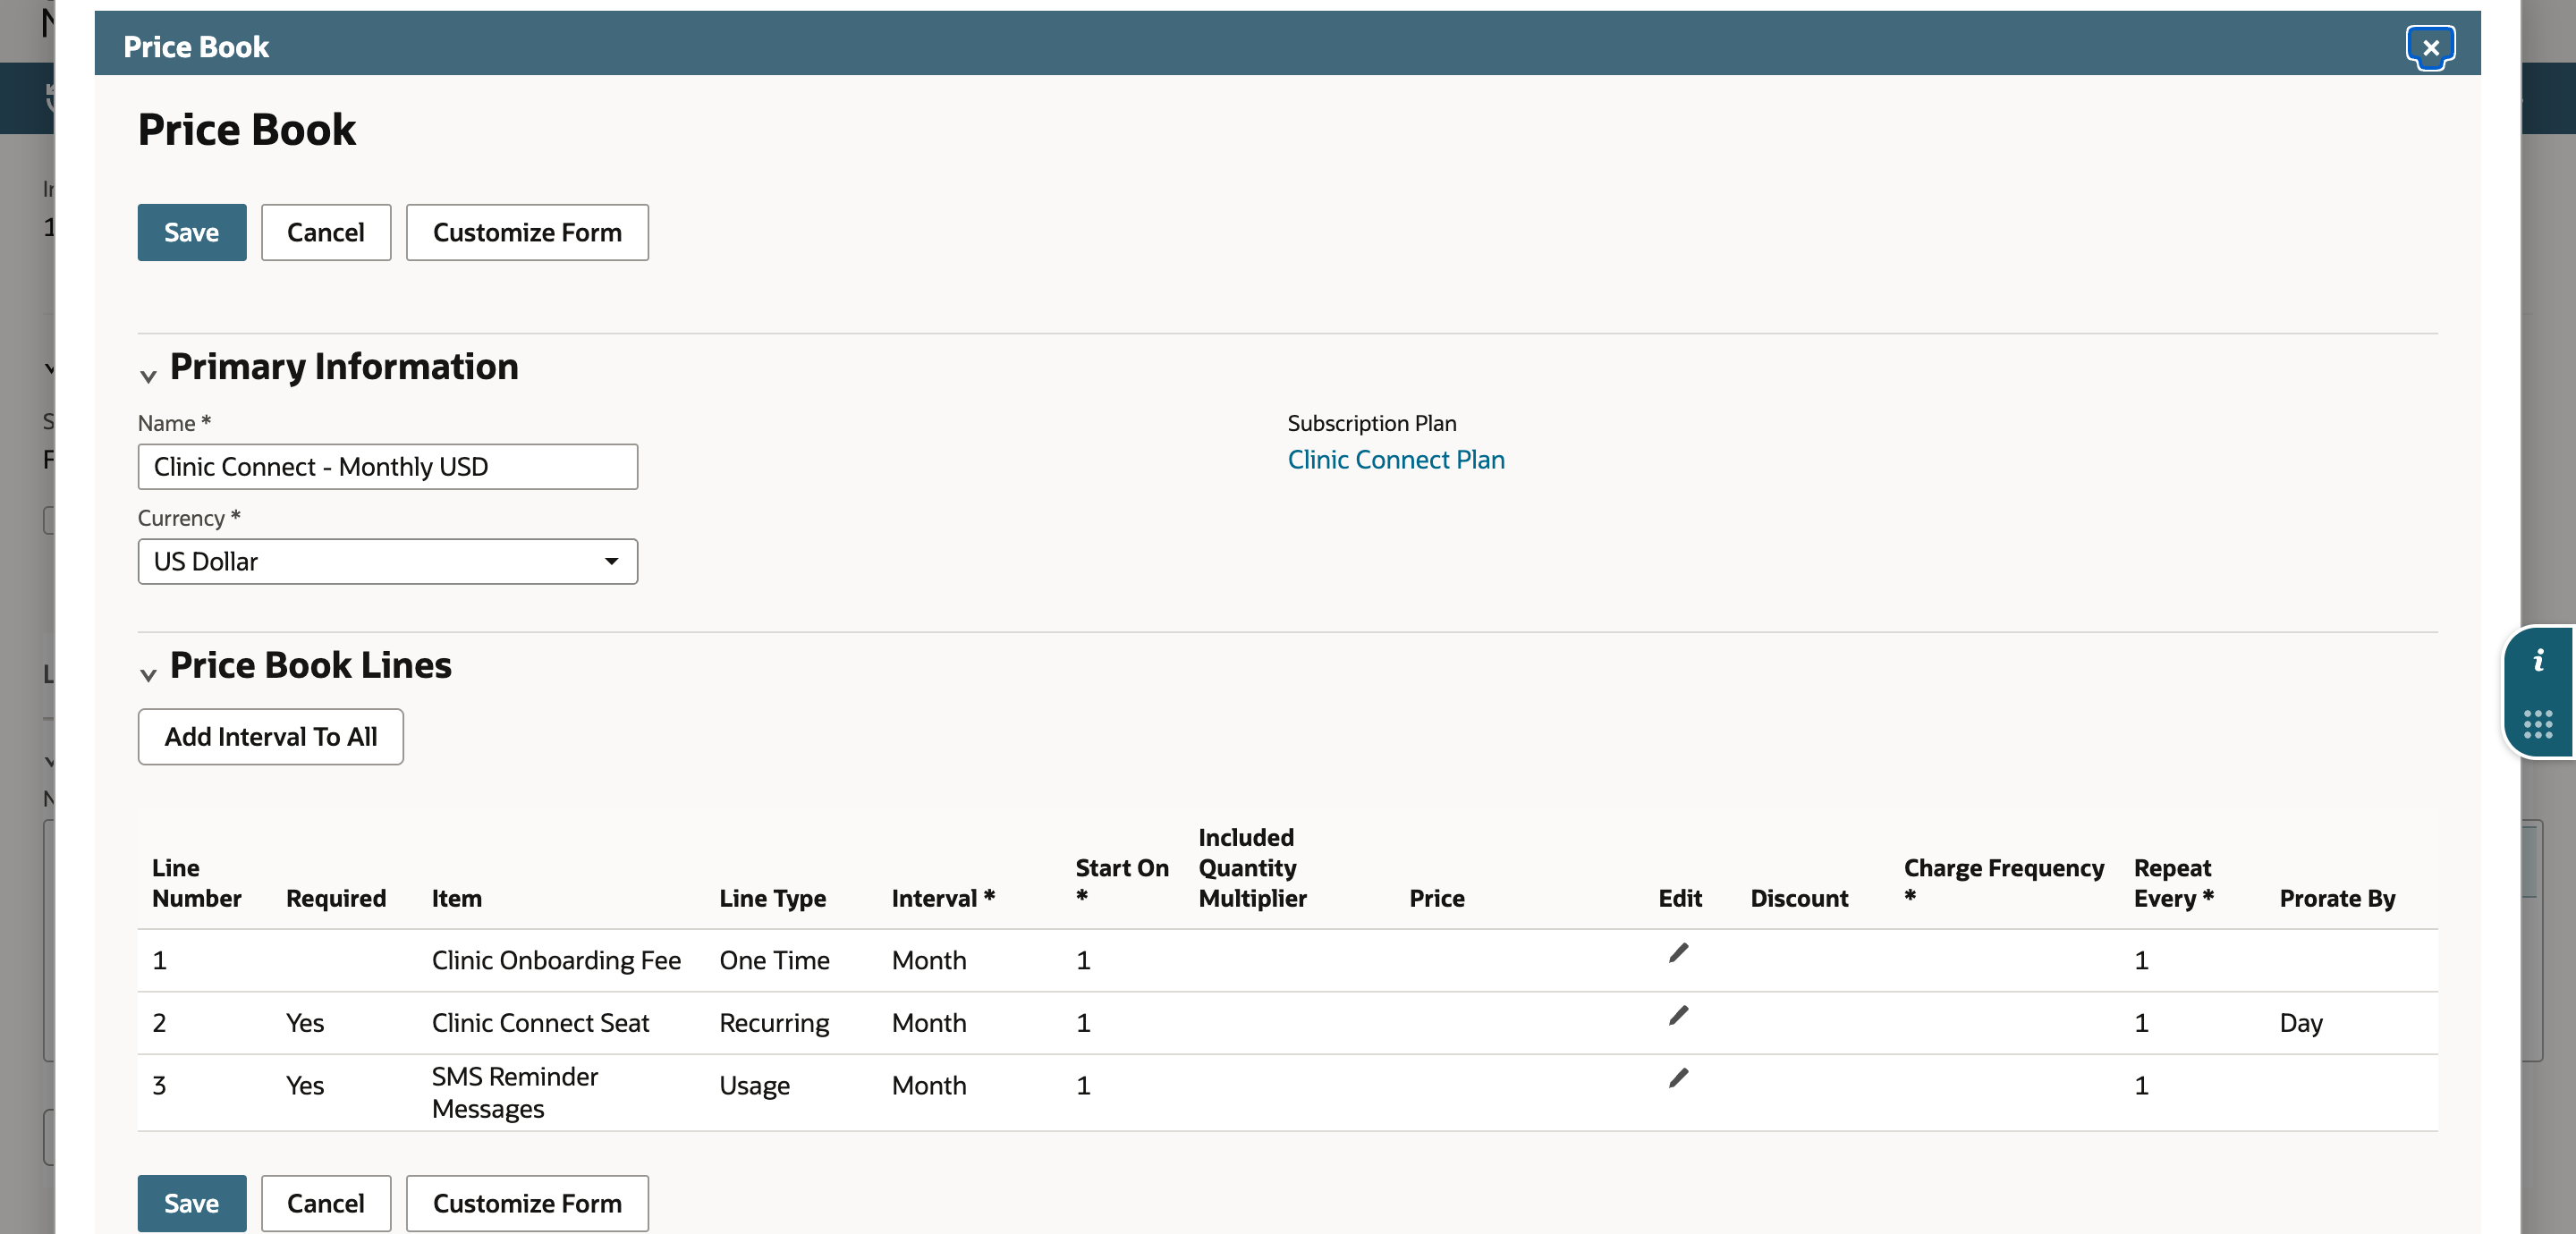Click the Interval column header
The width and height of the screenshot is (2576, 1234).
(x=943, y=899)
